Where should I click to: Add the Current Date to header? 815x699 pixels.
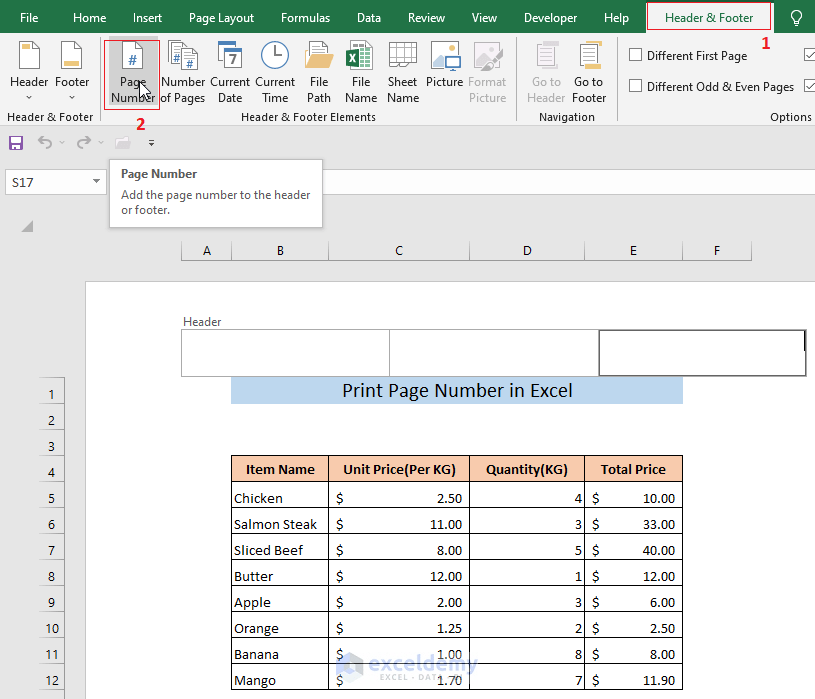(x=230, y=70)
